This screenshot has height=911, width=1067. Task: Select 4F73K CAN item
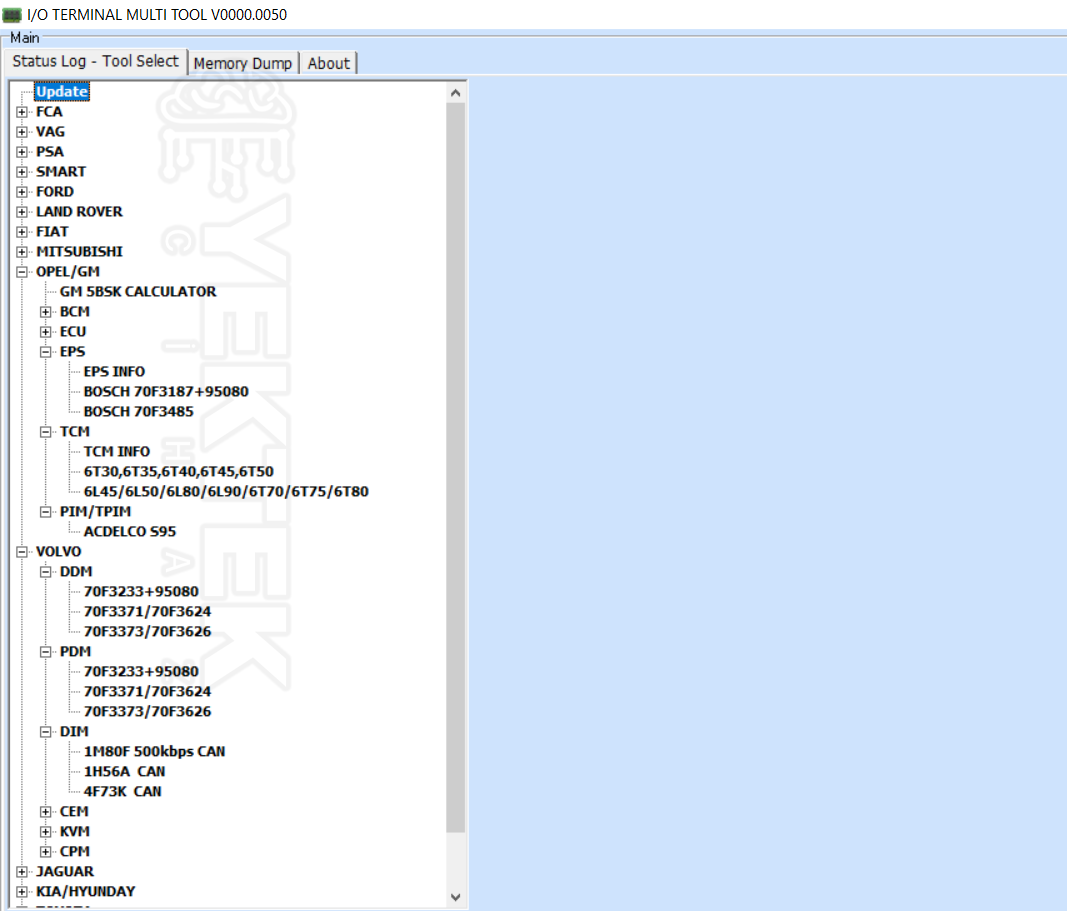tap(122, 791)
